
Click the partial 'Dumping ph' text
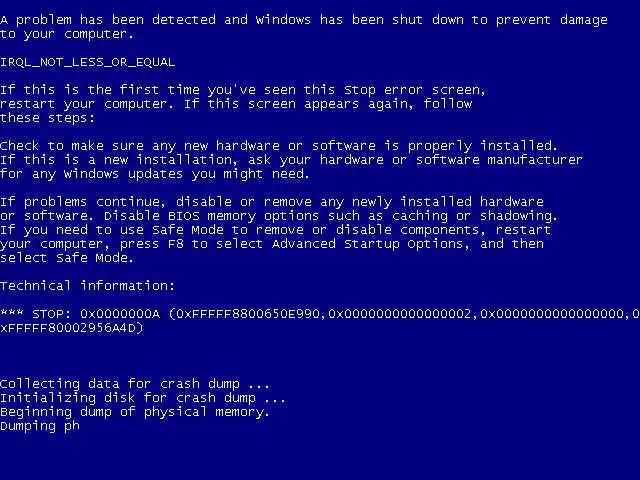[x=40, y=426]
